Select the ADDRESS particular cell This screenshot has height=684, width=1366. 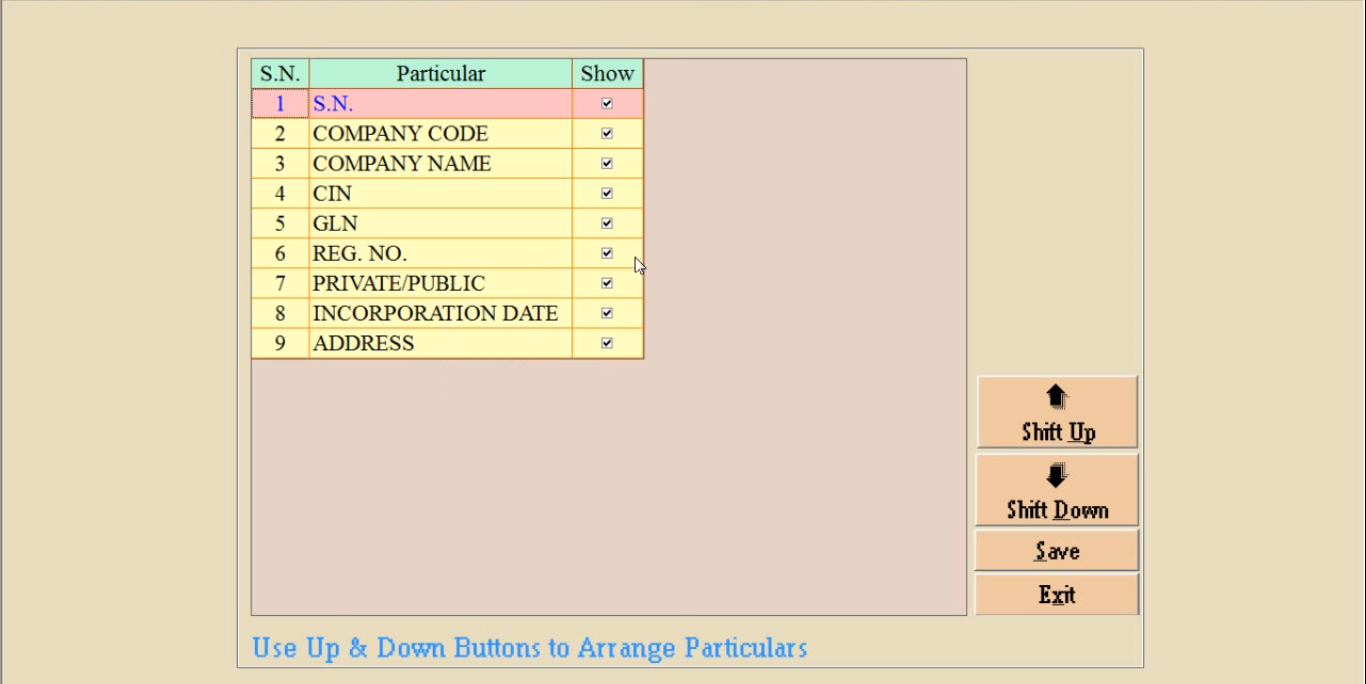(440, 344)
